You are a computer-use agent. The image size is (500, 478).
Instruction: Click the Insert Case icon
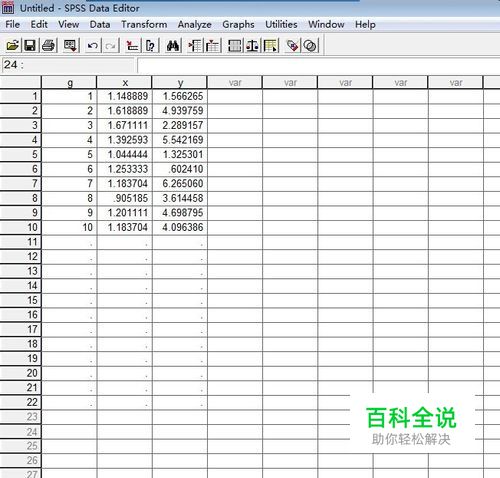pos(195,45)
